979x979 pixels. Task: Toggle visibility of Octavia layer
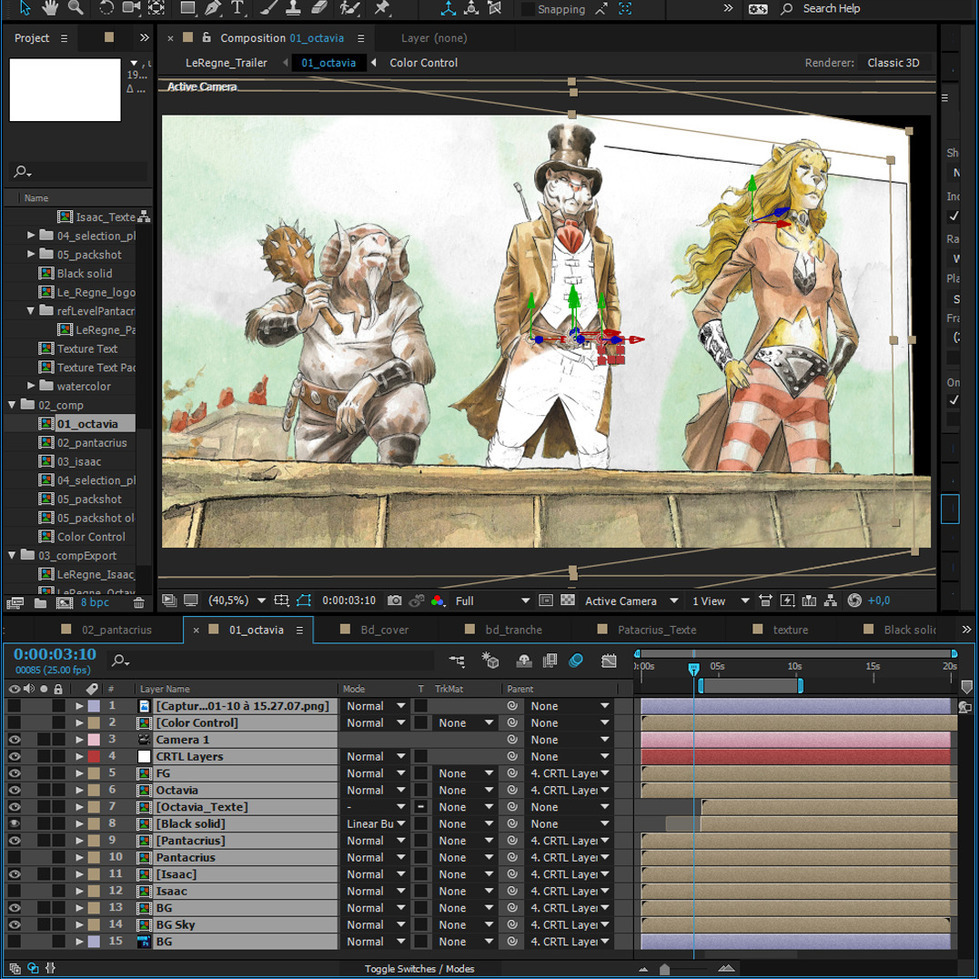coord(14,790)
